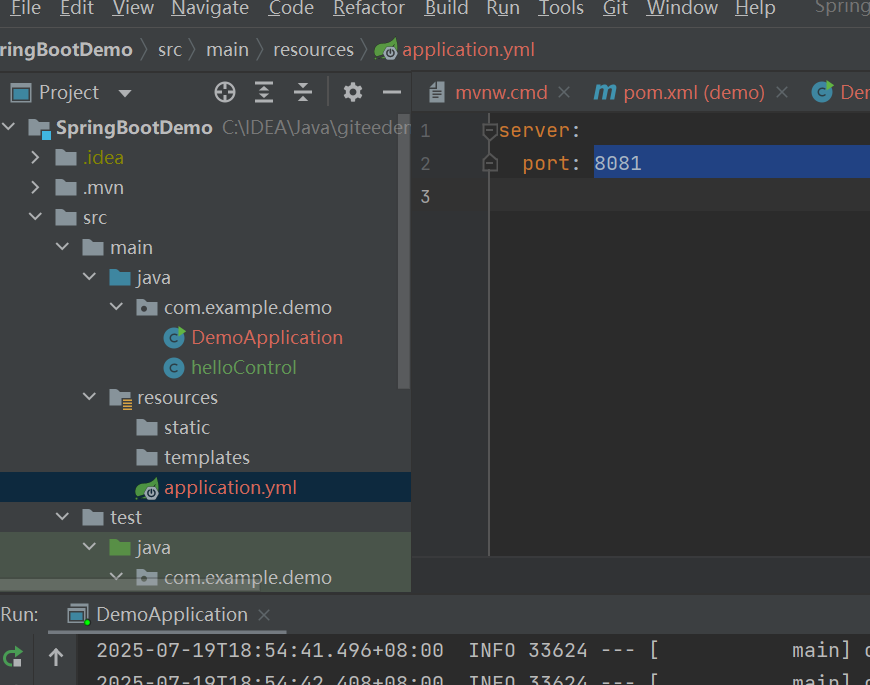Open the Edit menu
Screen dimensions: 870x685
coord(77,8)
